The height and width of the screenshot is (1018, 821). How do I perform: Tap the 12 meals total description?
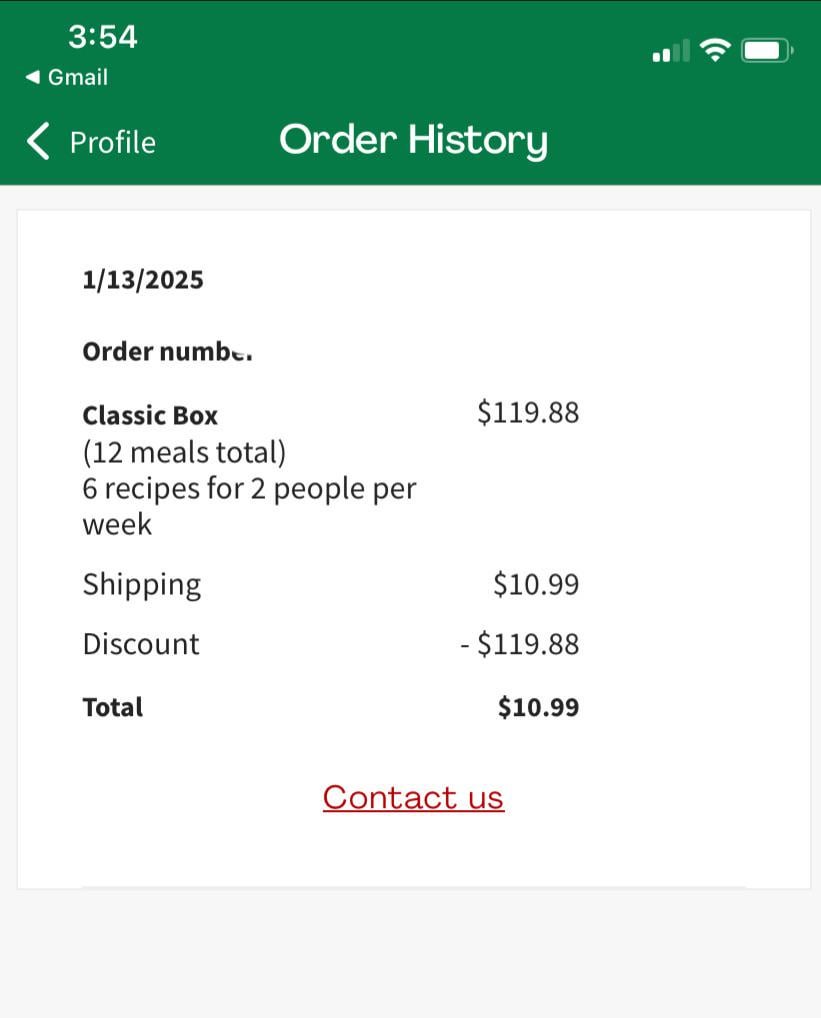coord(184,453)
